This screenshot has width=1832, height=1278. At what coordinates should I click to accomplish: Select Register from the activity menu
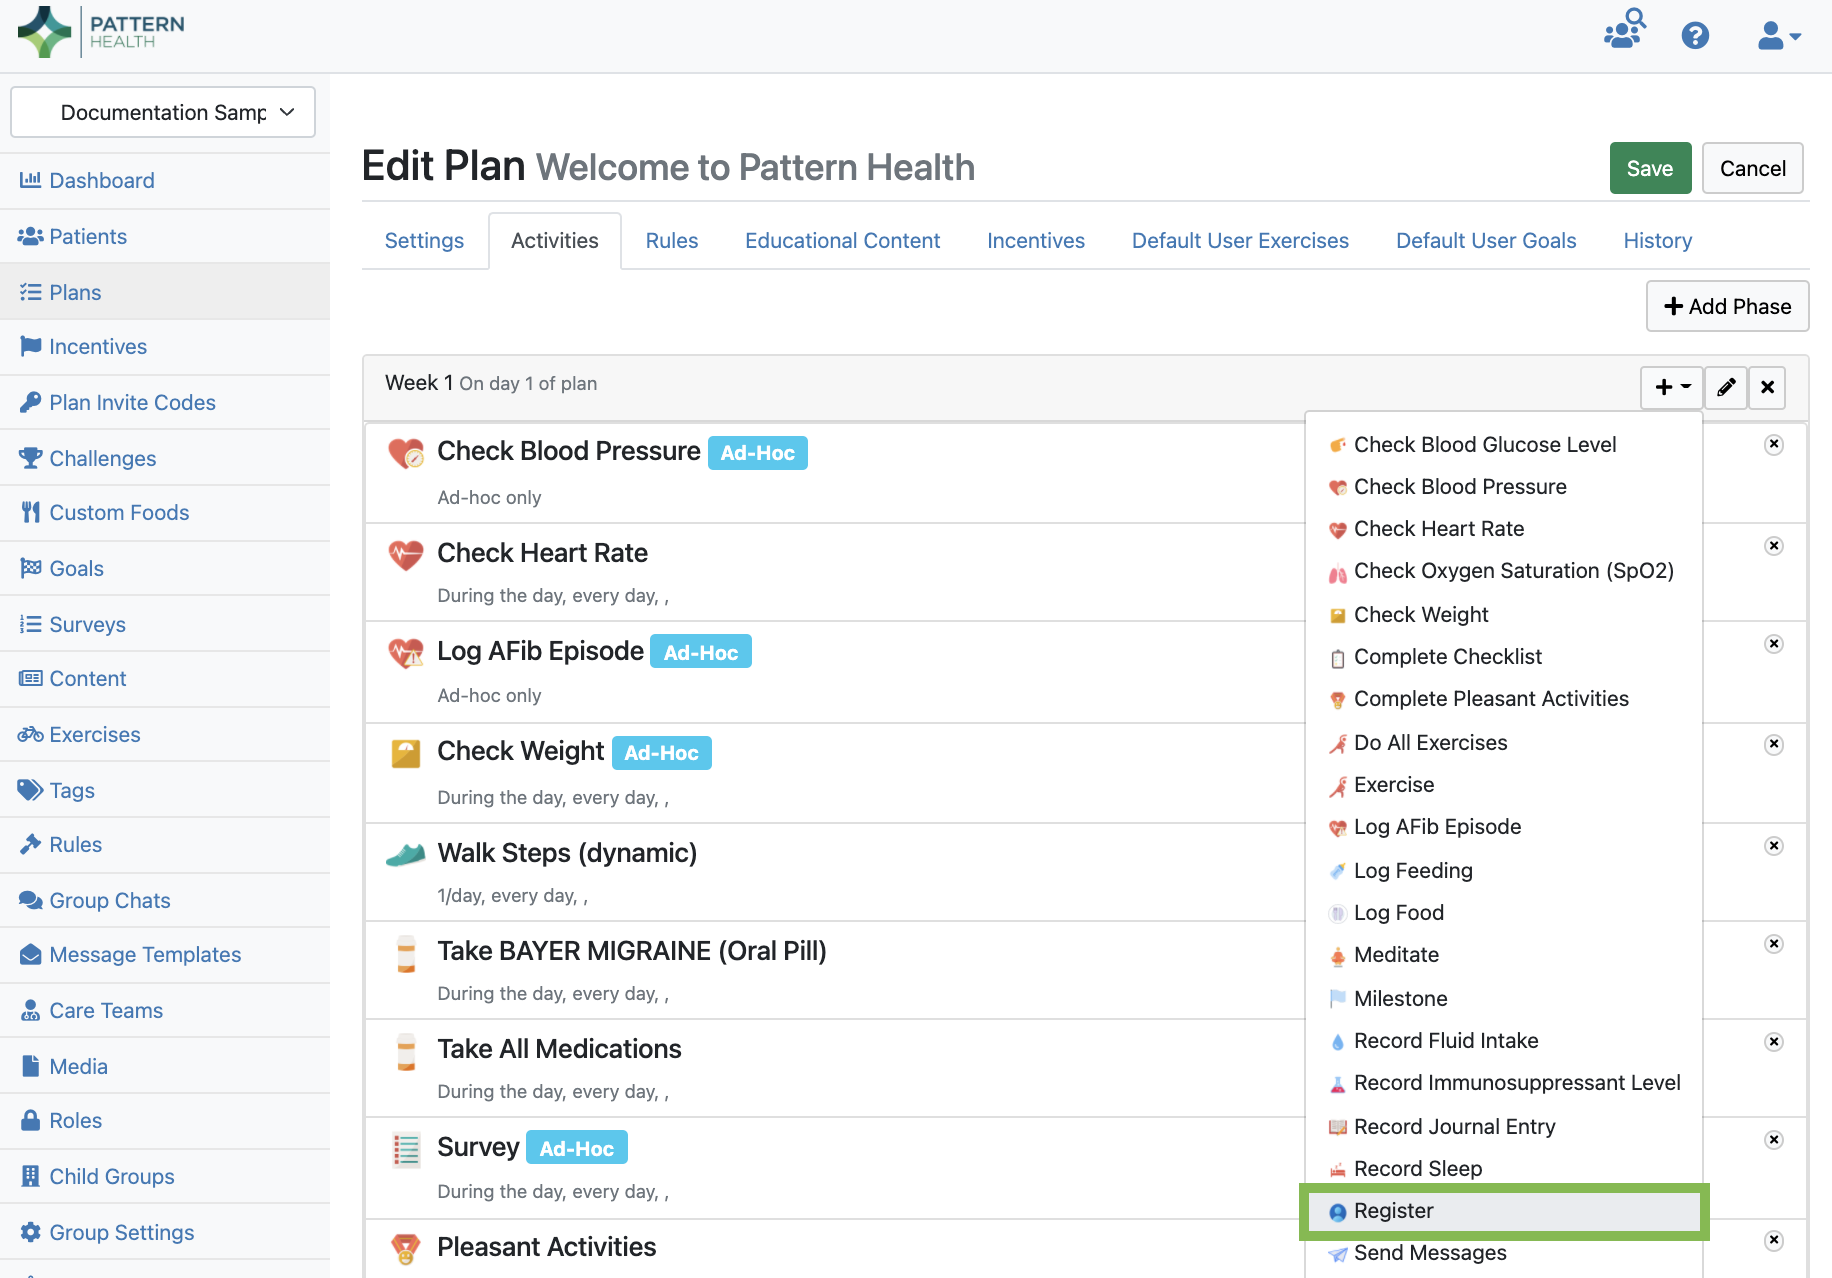pyautogui.click(x=1393, y=1211)
